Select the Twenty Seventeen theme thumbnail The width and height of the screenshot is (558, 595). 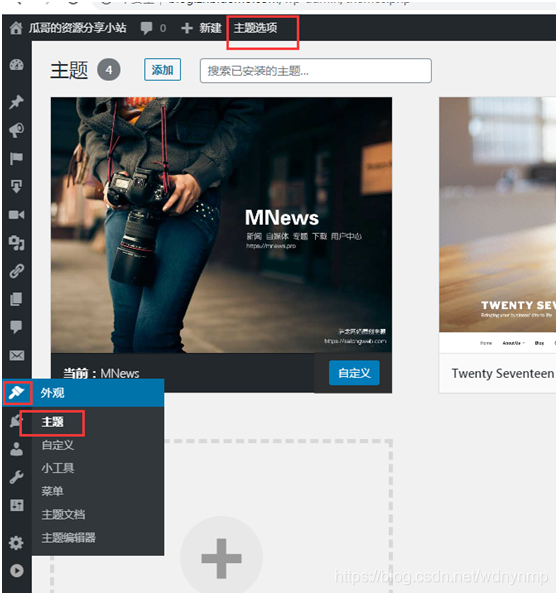pyautogui.click(x=497, y=225)
